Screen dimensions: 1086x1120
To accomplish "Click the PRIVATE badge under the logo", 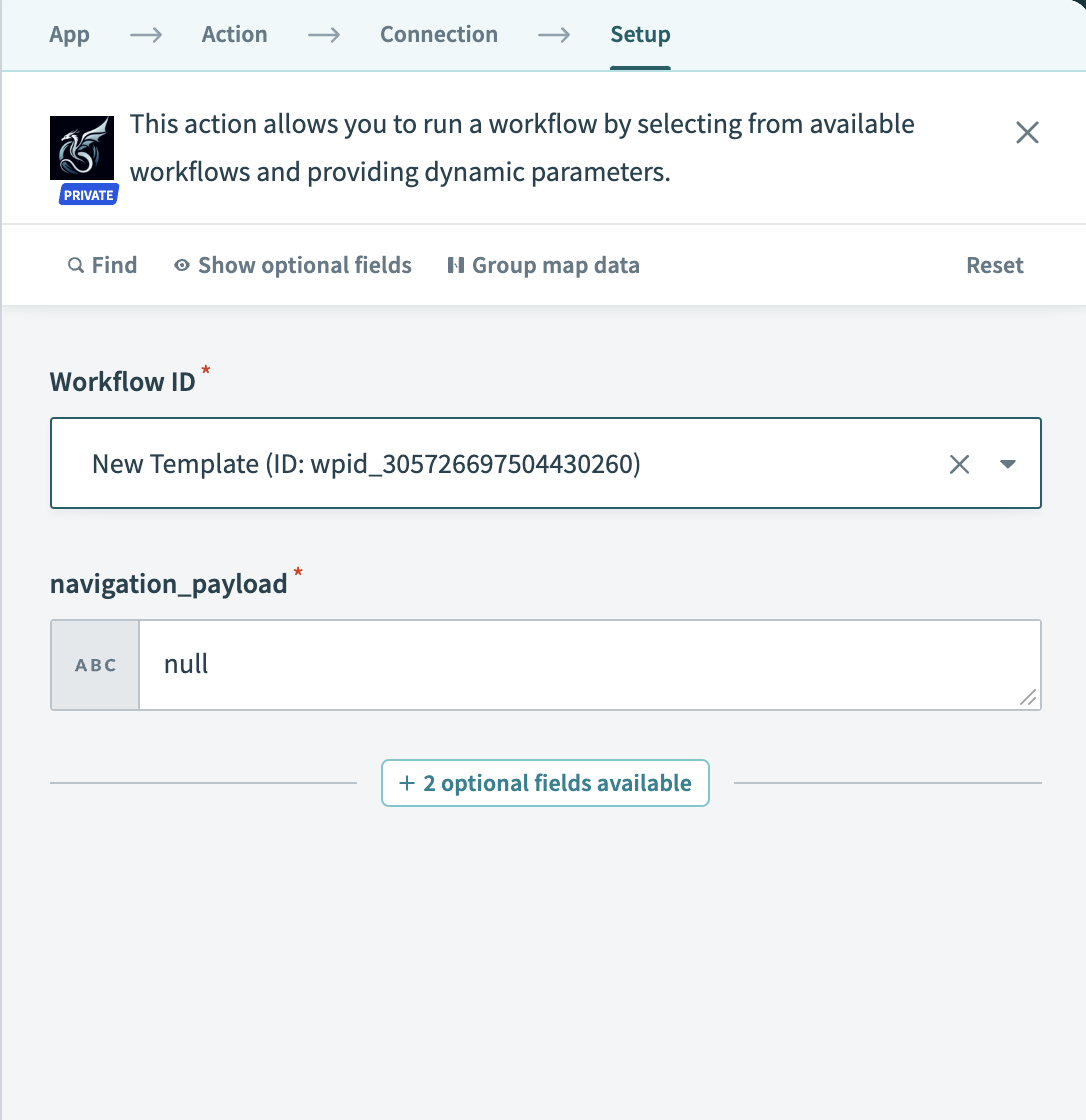I will (x=88, y=195).
